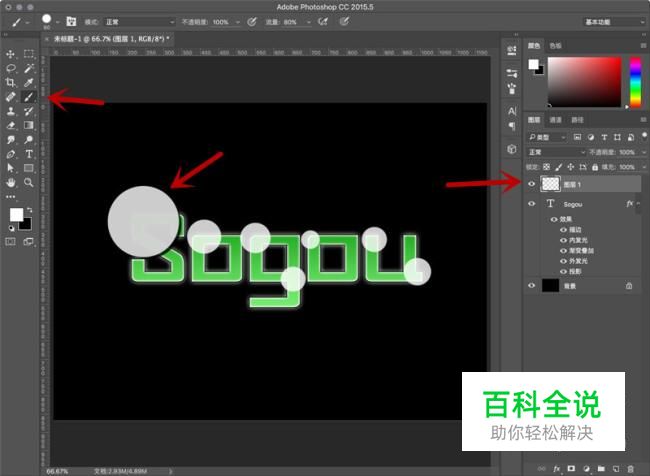Select the Magic Wand tool
This screenshot has width=650, height=476.
click(x=29, y=68)
